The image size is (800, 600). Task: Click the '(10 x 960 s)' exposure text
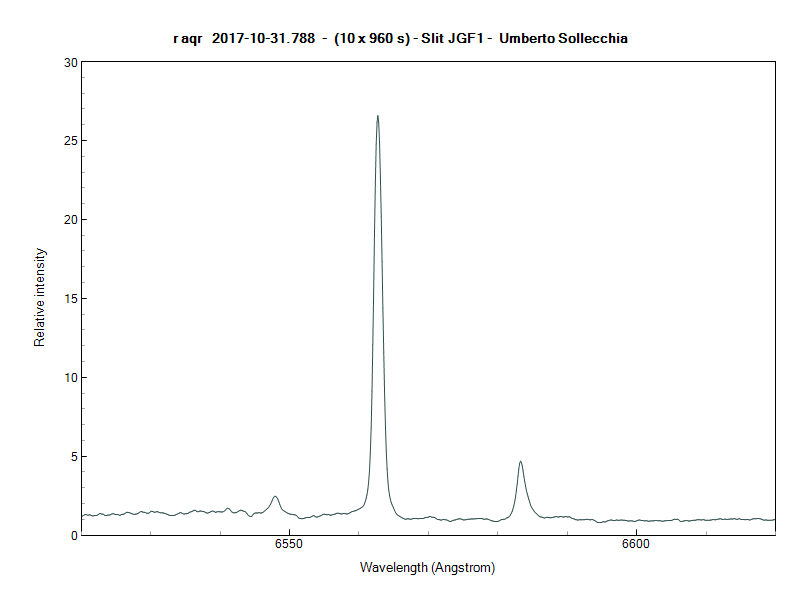[372, 38]
